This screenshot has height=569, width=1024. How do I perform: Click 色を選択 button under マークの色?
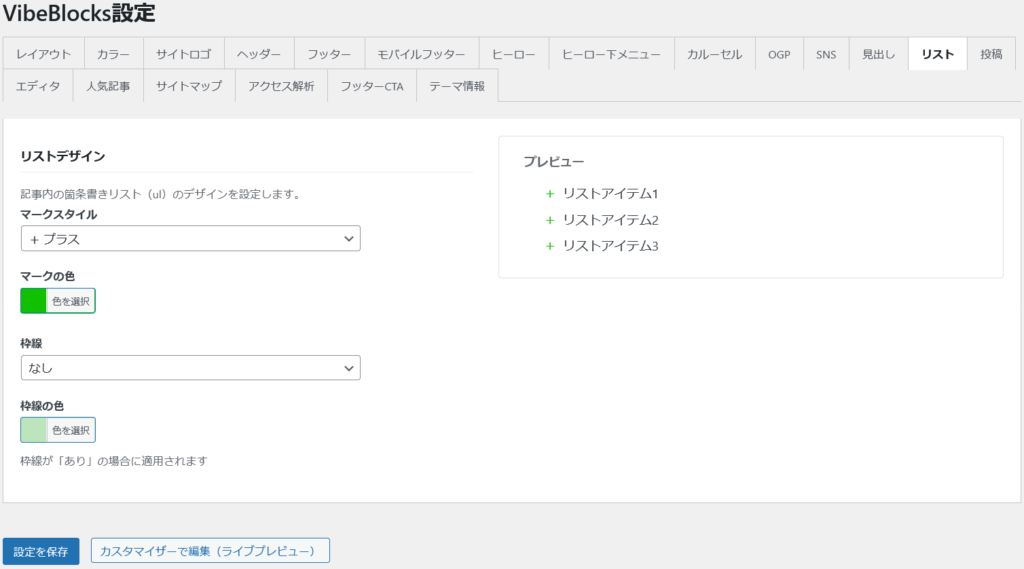click(x=71, y=300)
